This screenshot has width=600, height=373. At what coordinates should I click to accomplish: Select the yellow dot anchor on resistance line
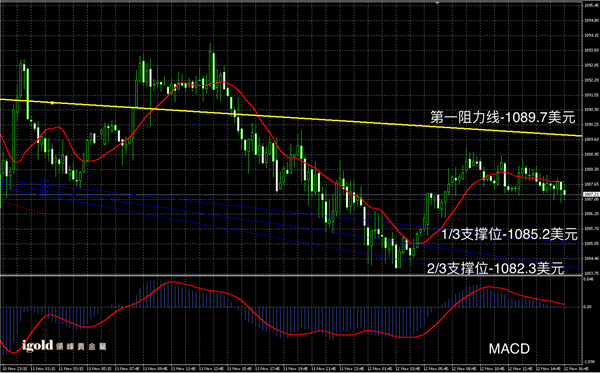(x=52, y=103)
